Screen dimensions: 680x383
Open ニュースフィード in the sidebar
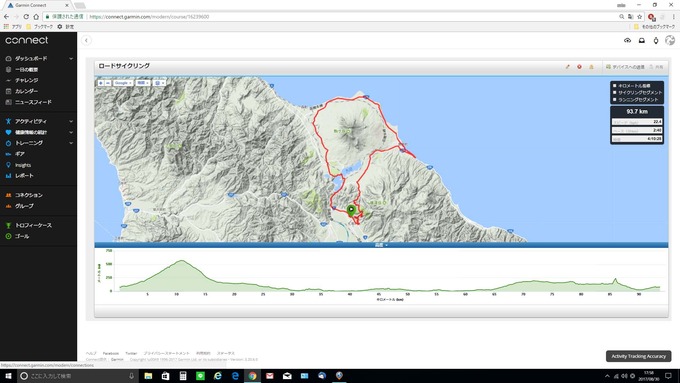33,102
